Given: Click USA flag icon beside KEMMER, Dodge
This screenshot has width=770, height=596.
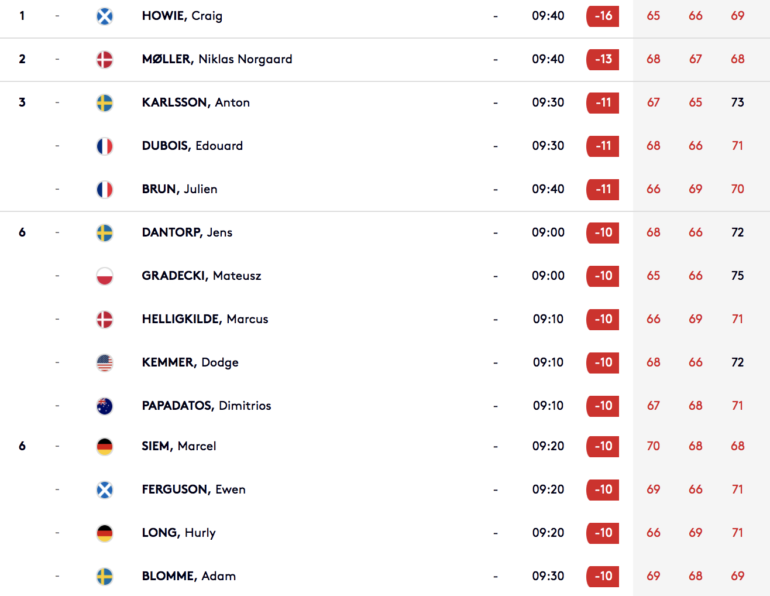Looking at the screenshot, I should 105,363.
